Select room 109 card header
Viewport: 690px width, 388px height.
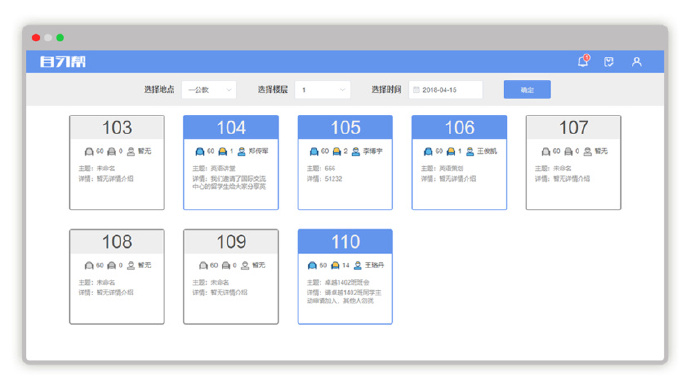231,242
